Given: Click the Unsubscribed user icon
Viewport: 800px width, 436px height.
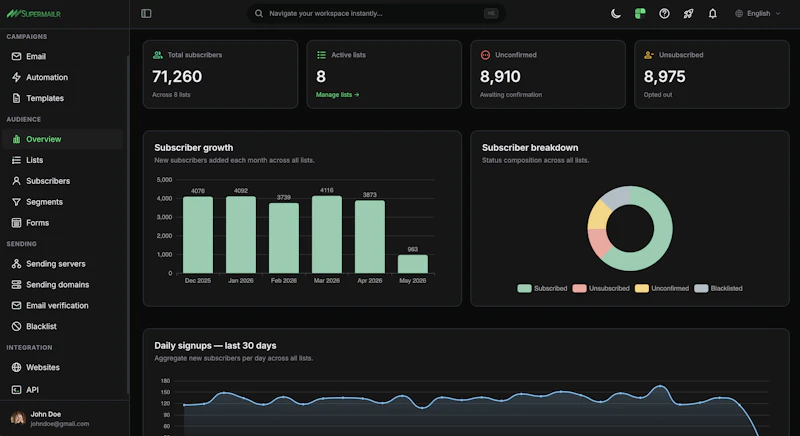Looking at the screenshot, I should pos(649,55).
